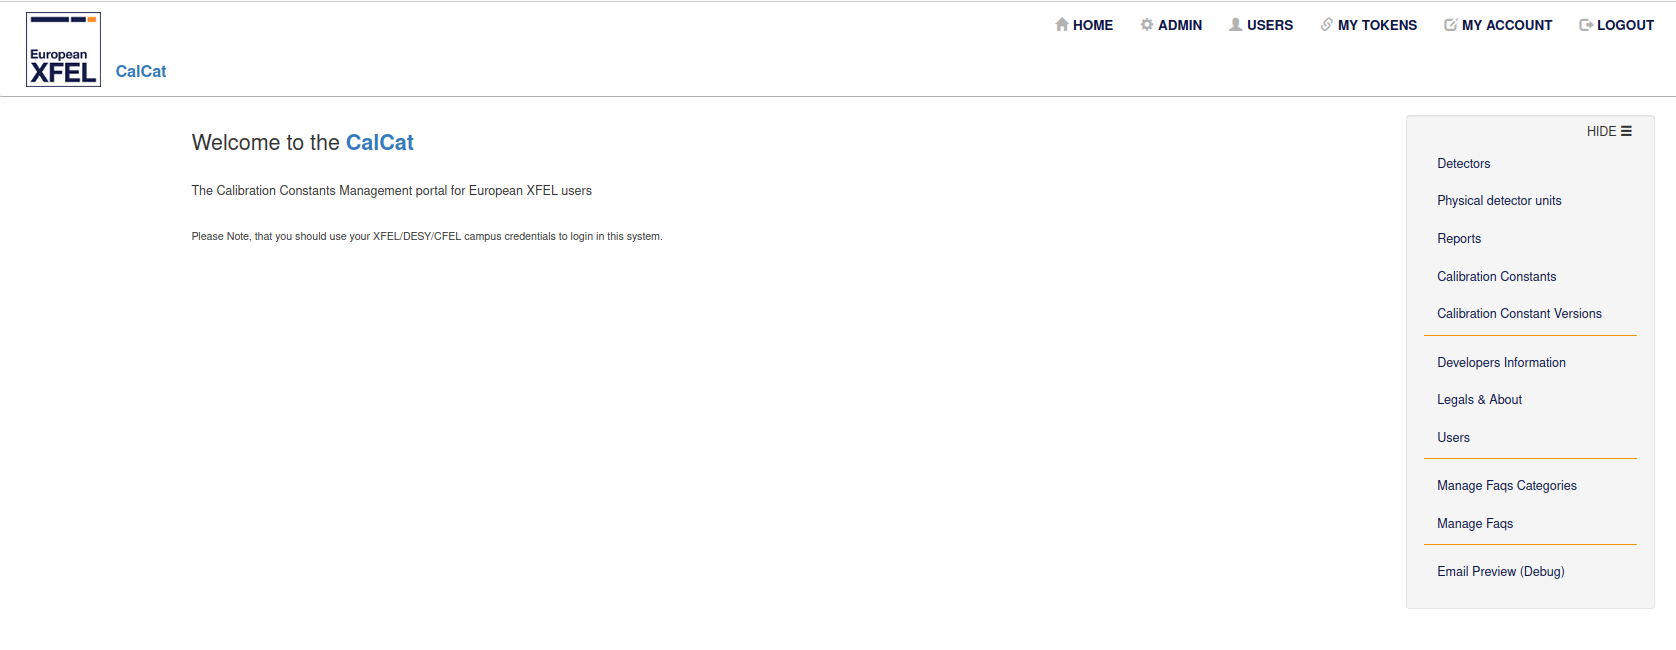Image resolution: width=1676 pixels, height=650 pixels.
Task: Click the CalCat link beside the logo
Action: (141, 71)
